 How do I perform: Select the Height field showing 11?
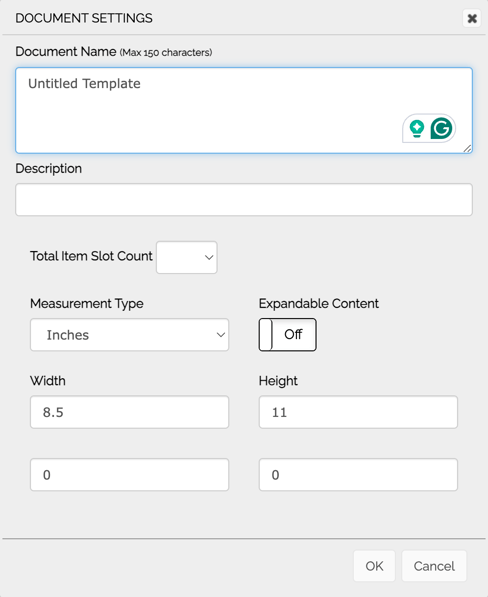358,412
